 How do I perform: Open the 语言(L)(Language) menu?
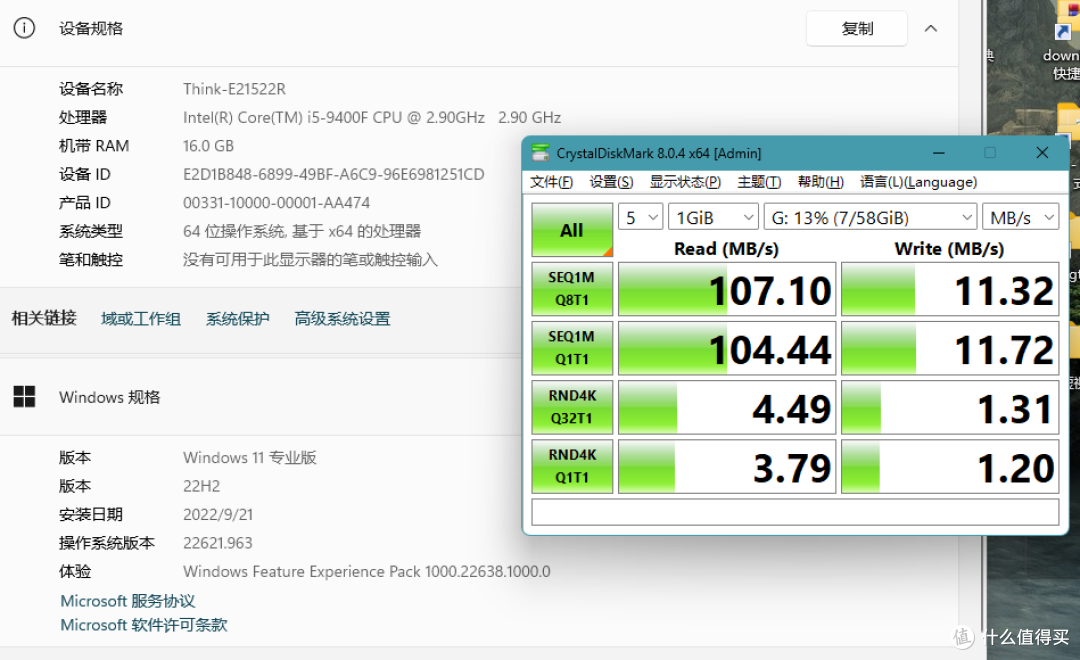pos(919,182)
